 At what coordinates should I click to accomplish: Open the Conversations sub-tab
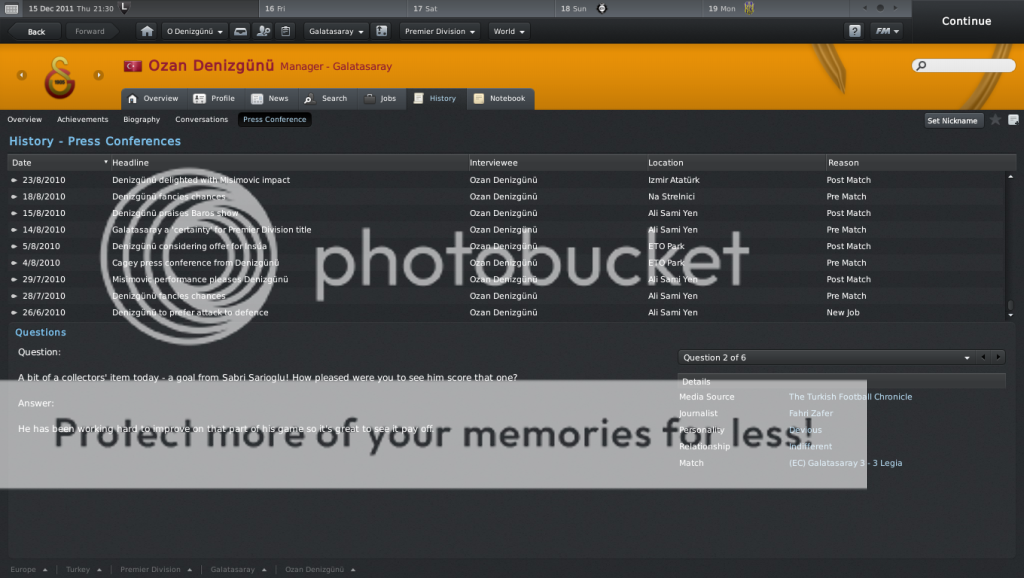[201, 120]
